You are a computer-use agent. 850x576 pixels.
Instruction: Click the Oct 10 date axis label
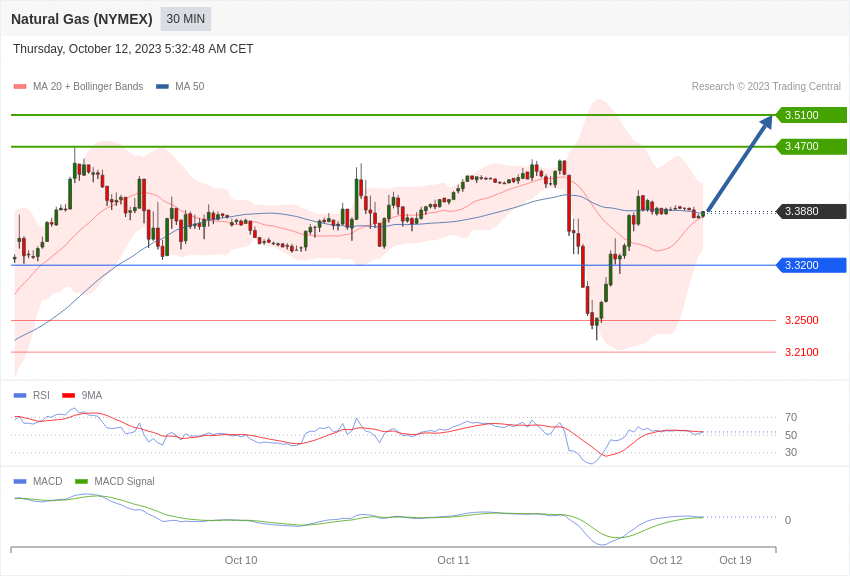[x=241, y=560]
